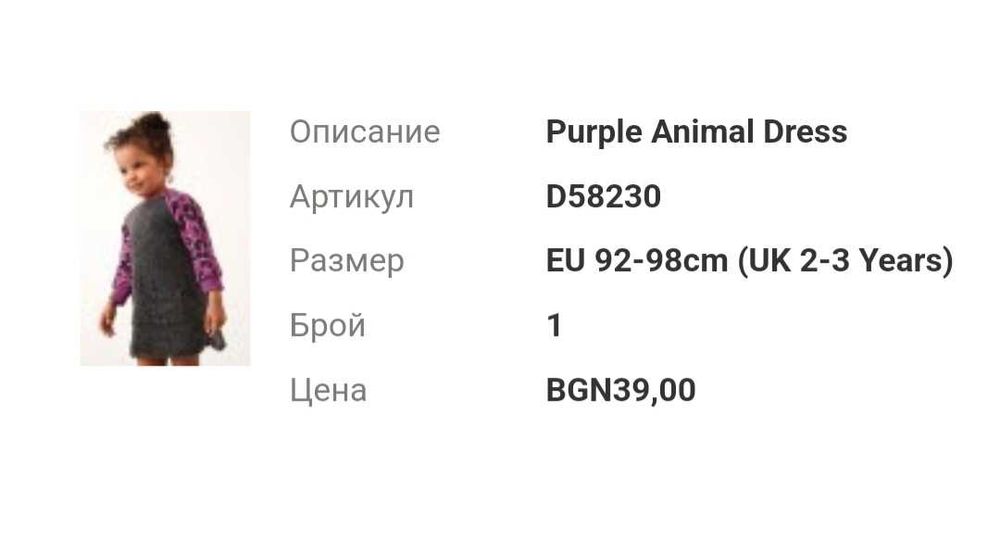Click "(UK 2-3 Years)" in the size value
Image resolution: width=1000 pixels, height=537 pixels.
point(845,261)
